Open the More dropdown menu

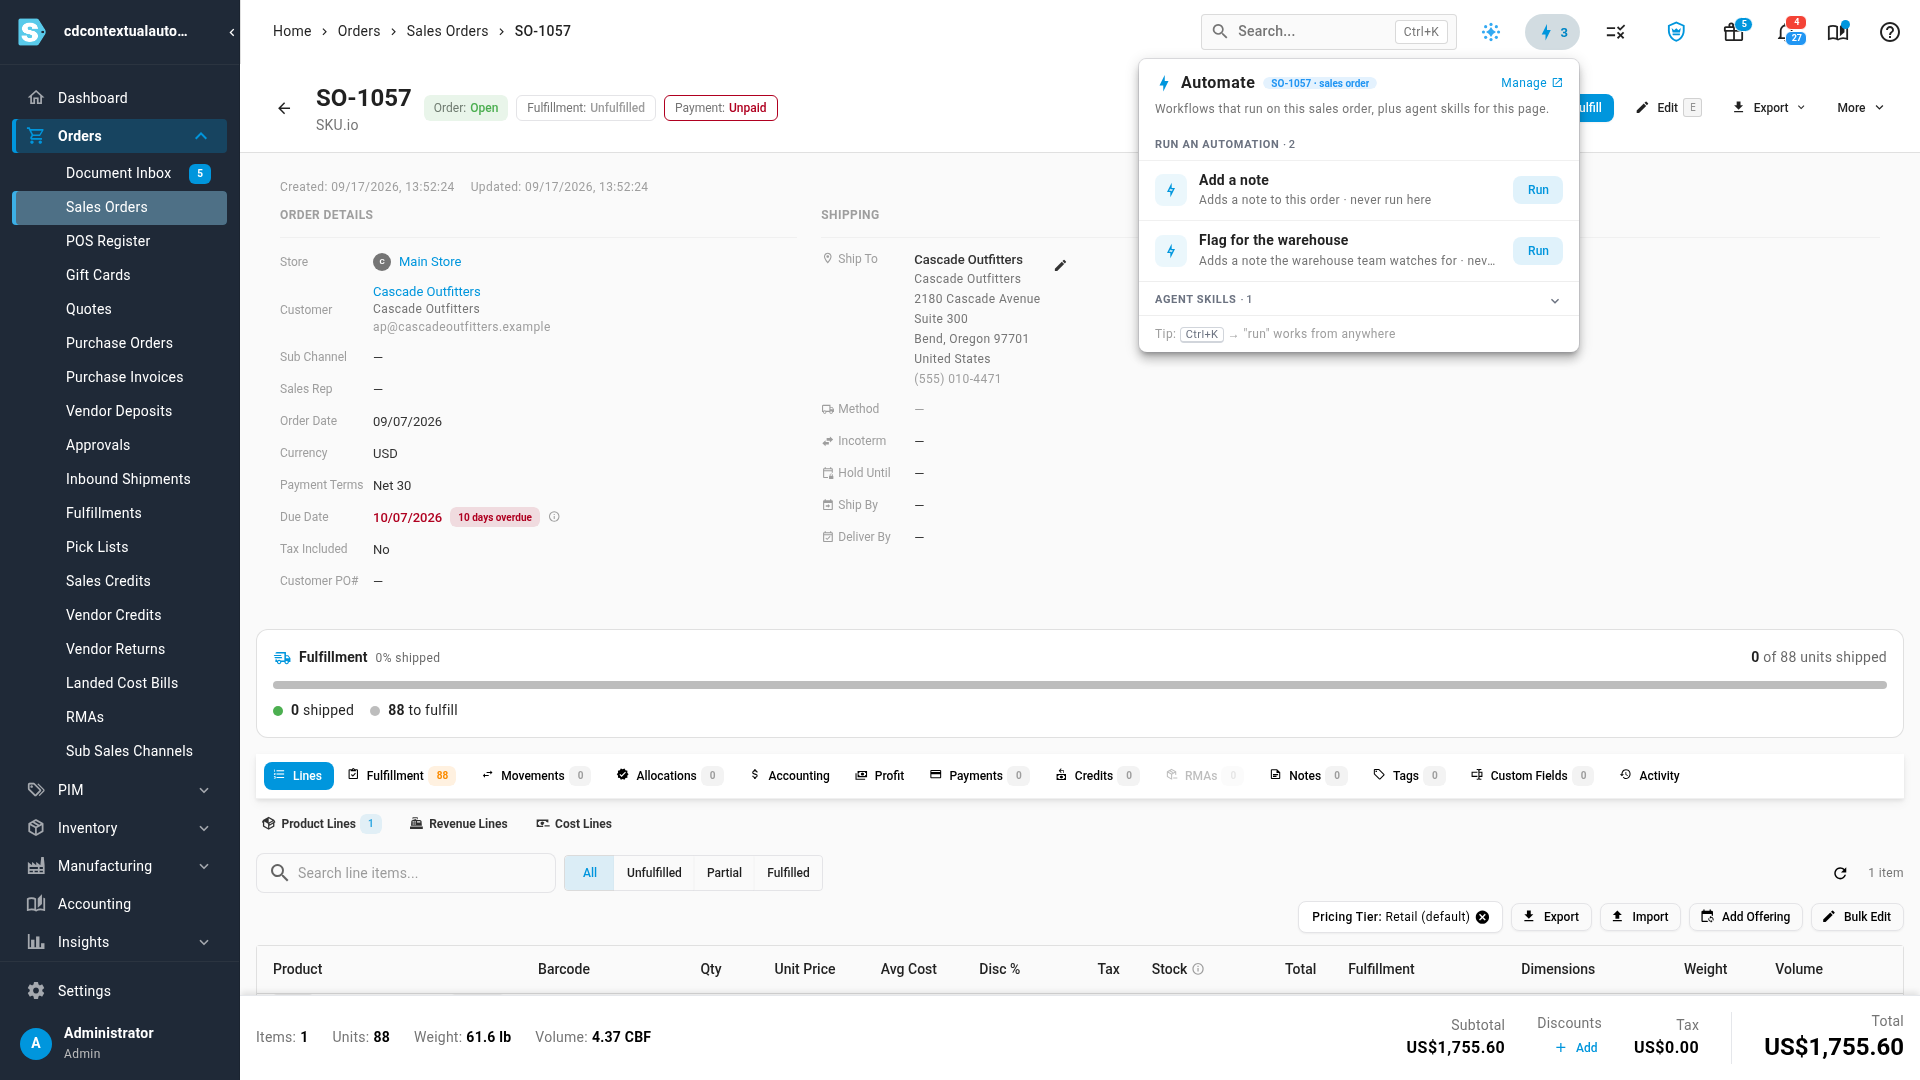click(1860, 108)
